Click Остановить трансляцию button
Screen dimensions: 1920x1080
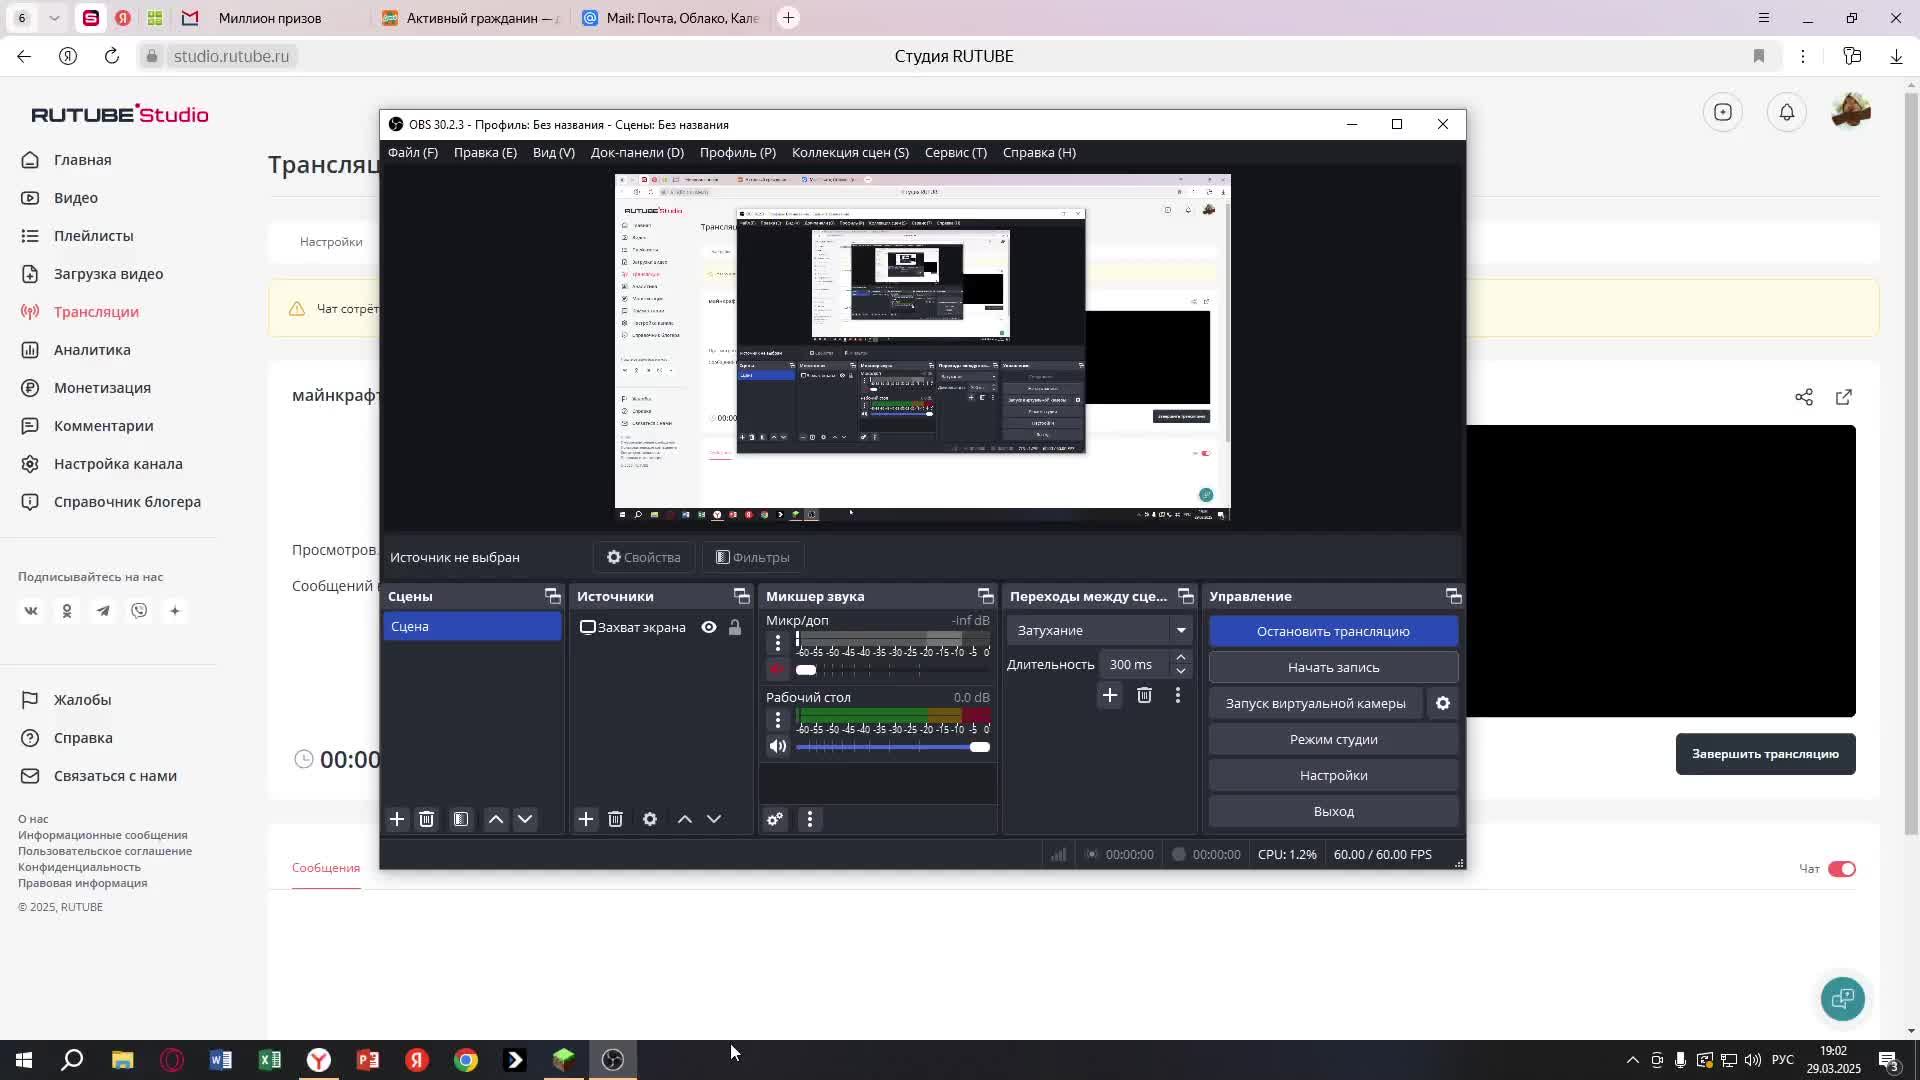point(1333,632)
